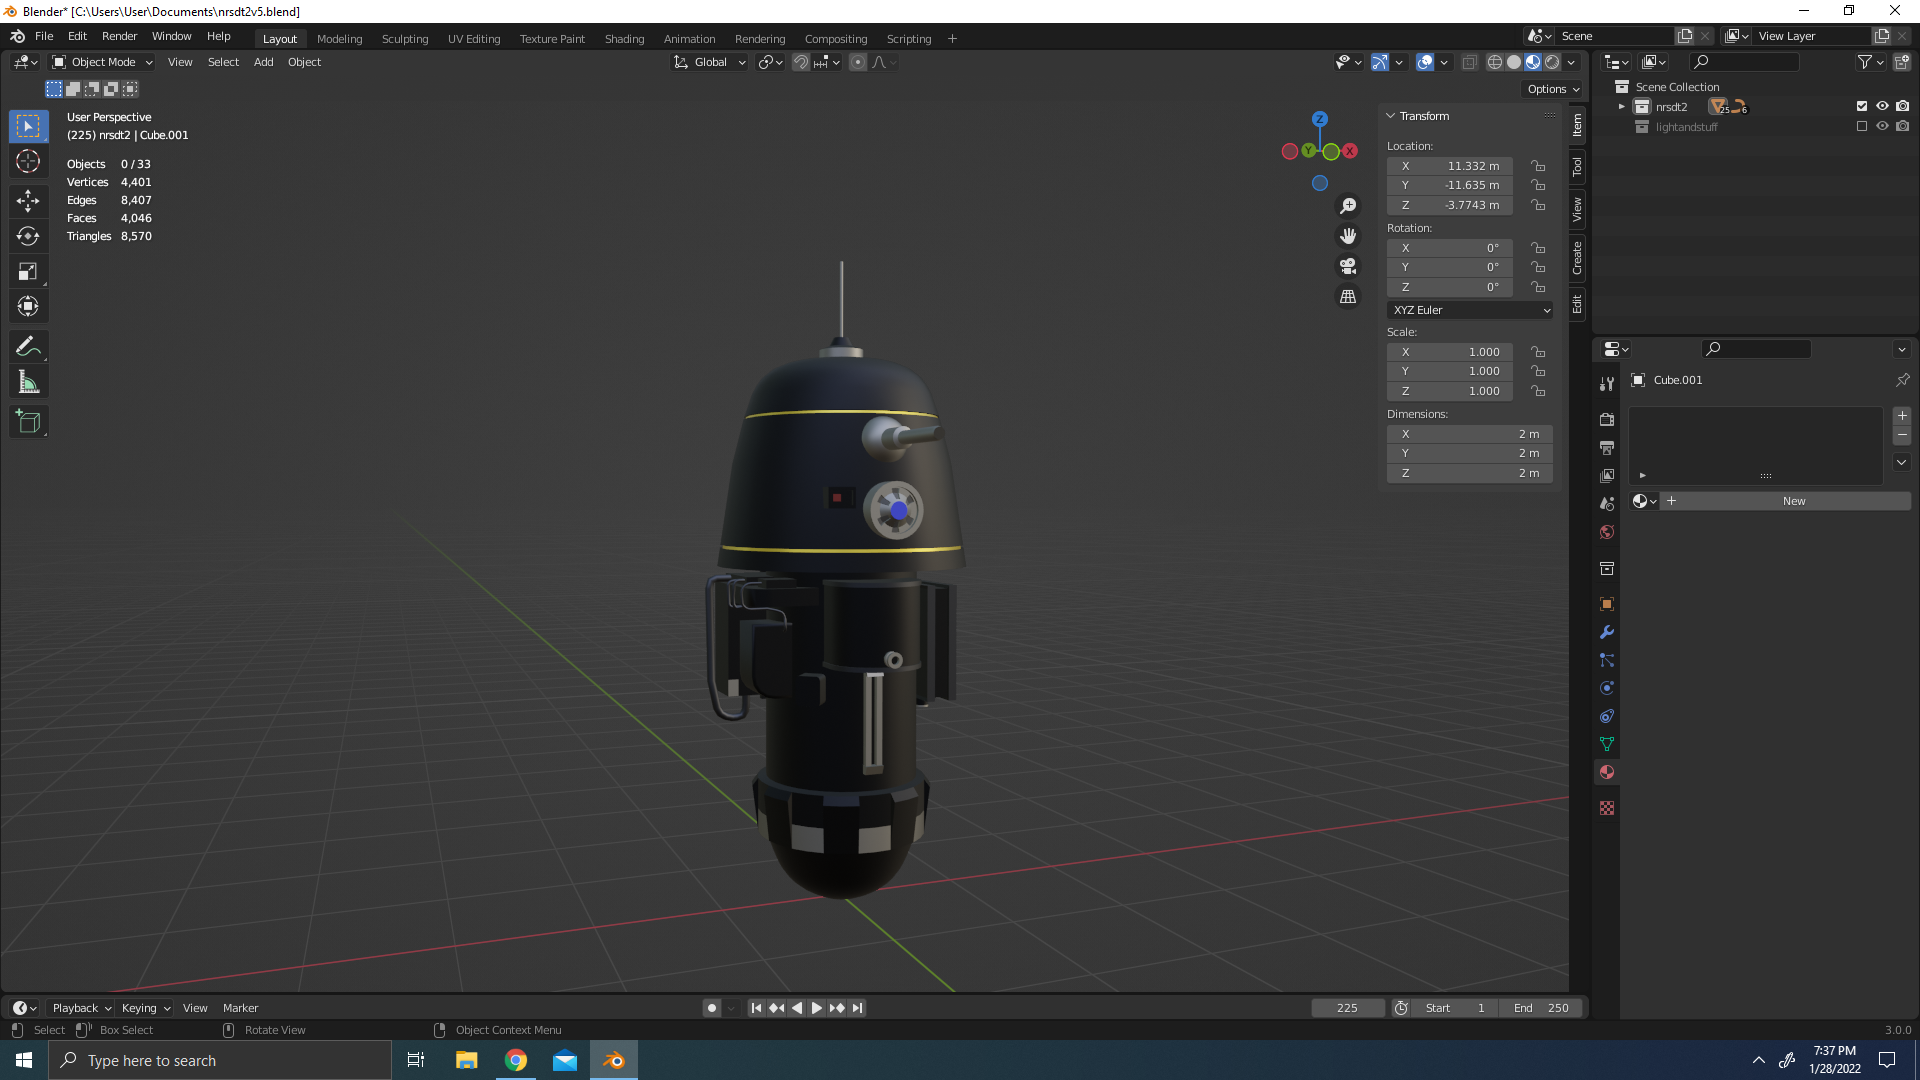Click the Zoom view magnifier icon

point(1348,206)
